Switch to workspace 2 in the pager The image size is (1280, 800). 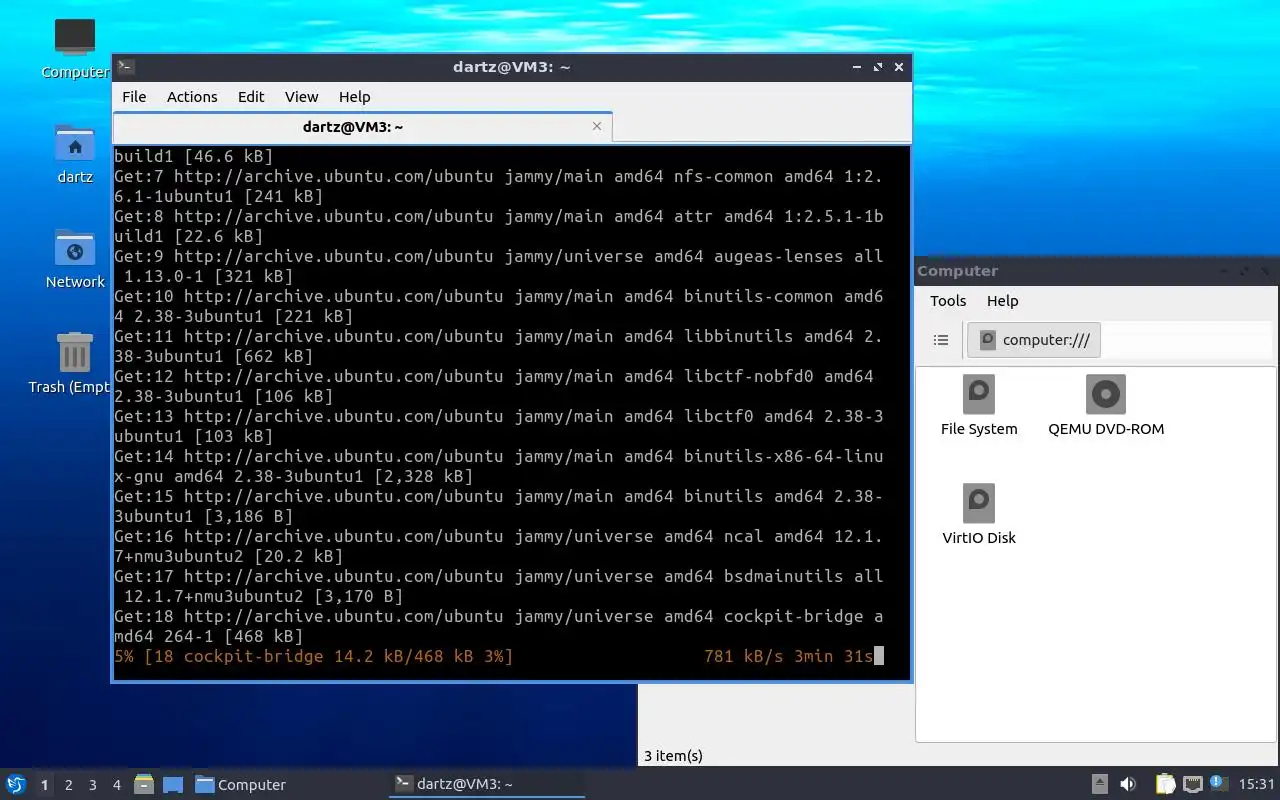pos(68,785)
